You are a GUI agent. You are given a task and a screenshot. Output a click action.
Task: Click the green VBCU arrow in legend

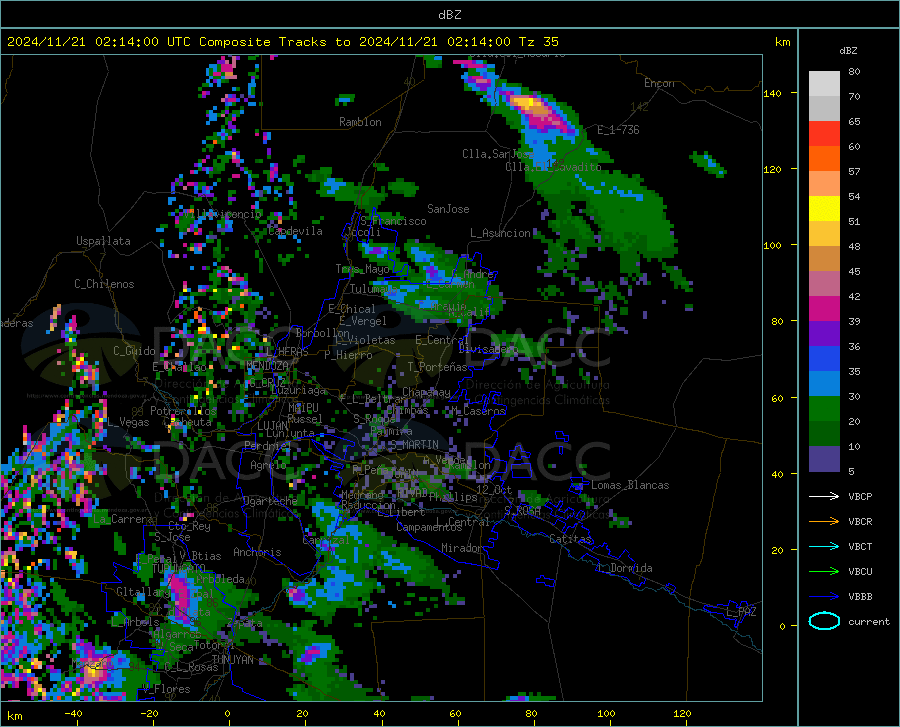click(824, 571)
